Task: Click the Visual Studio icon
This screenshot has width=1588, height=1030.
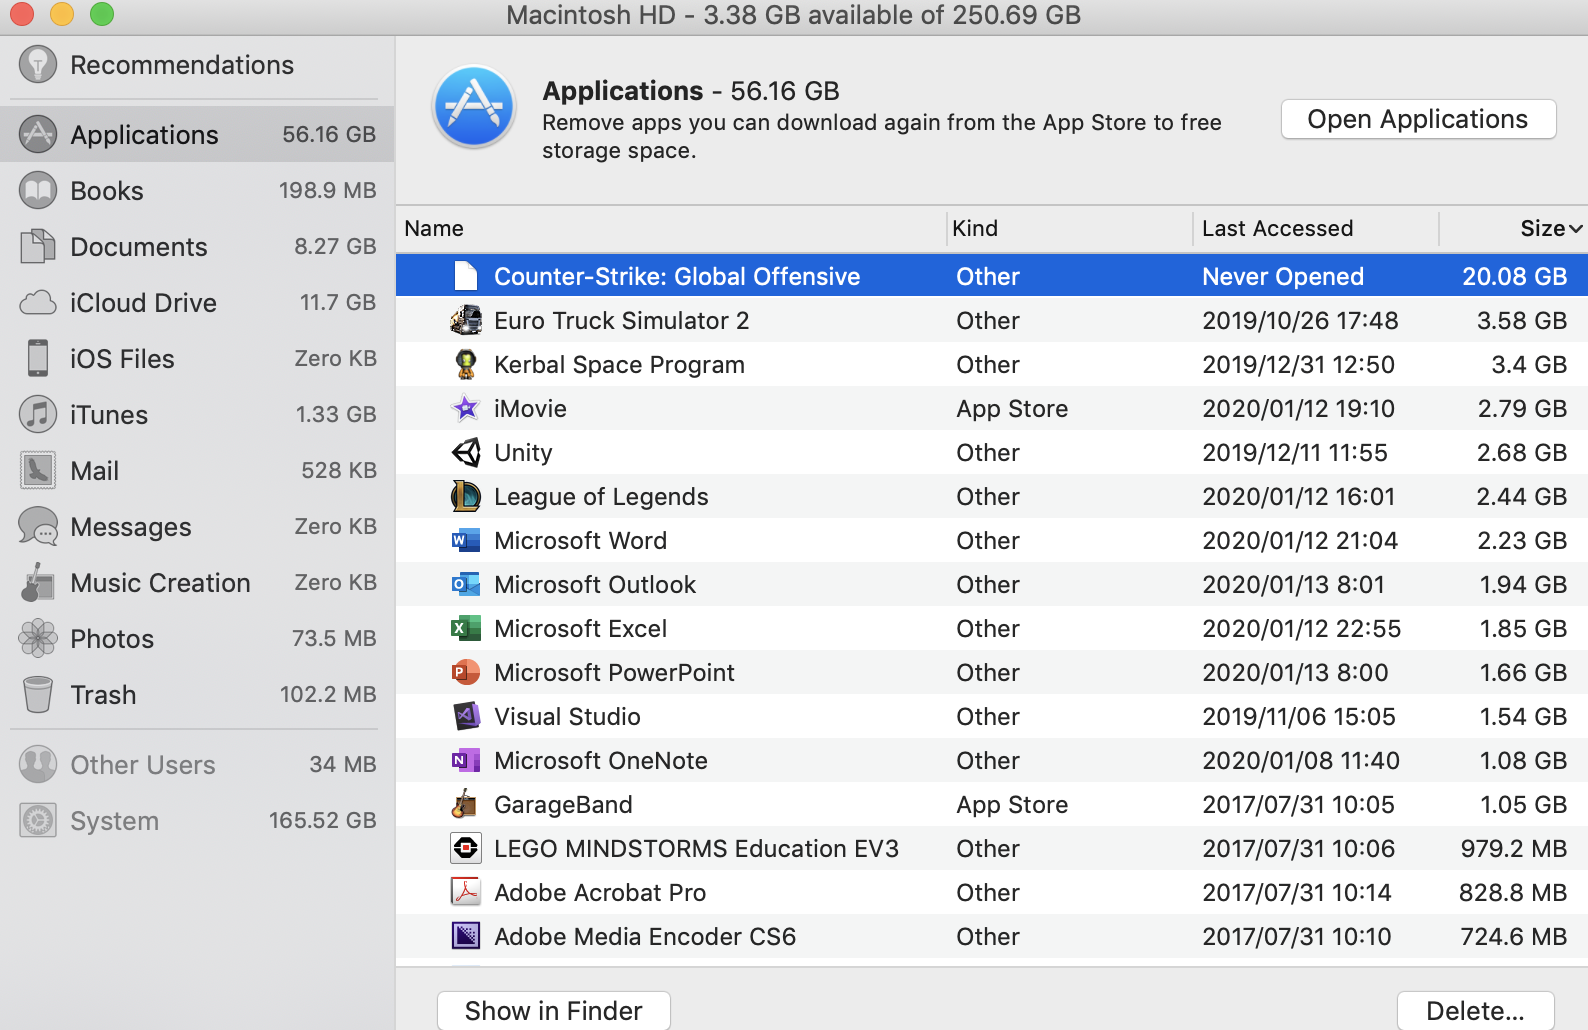Action: click(466, 716)
